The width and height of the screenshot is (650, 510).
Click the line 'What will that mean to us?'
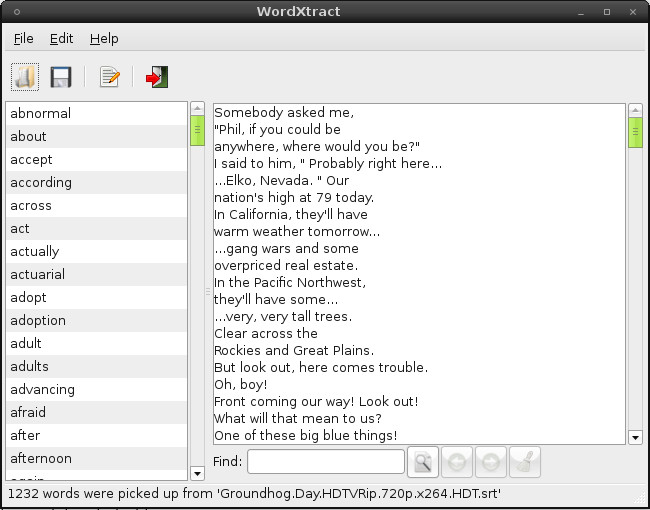click(x=298, y=418)
